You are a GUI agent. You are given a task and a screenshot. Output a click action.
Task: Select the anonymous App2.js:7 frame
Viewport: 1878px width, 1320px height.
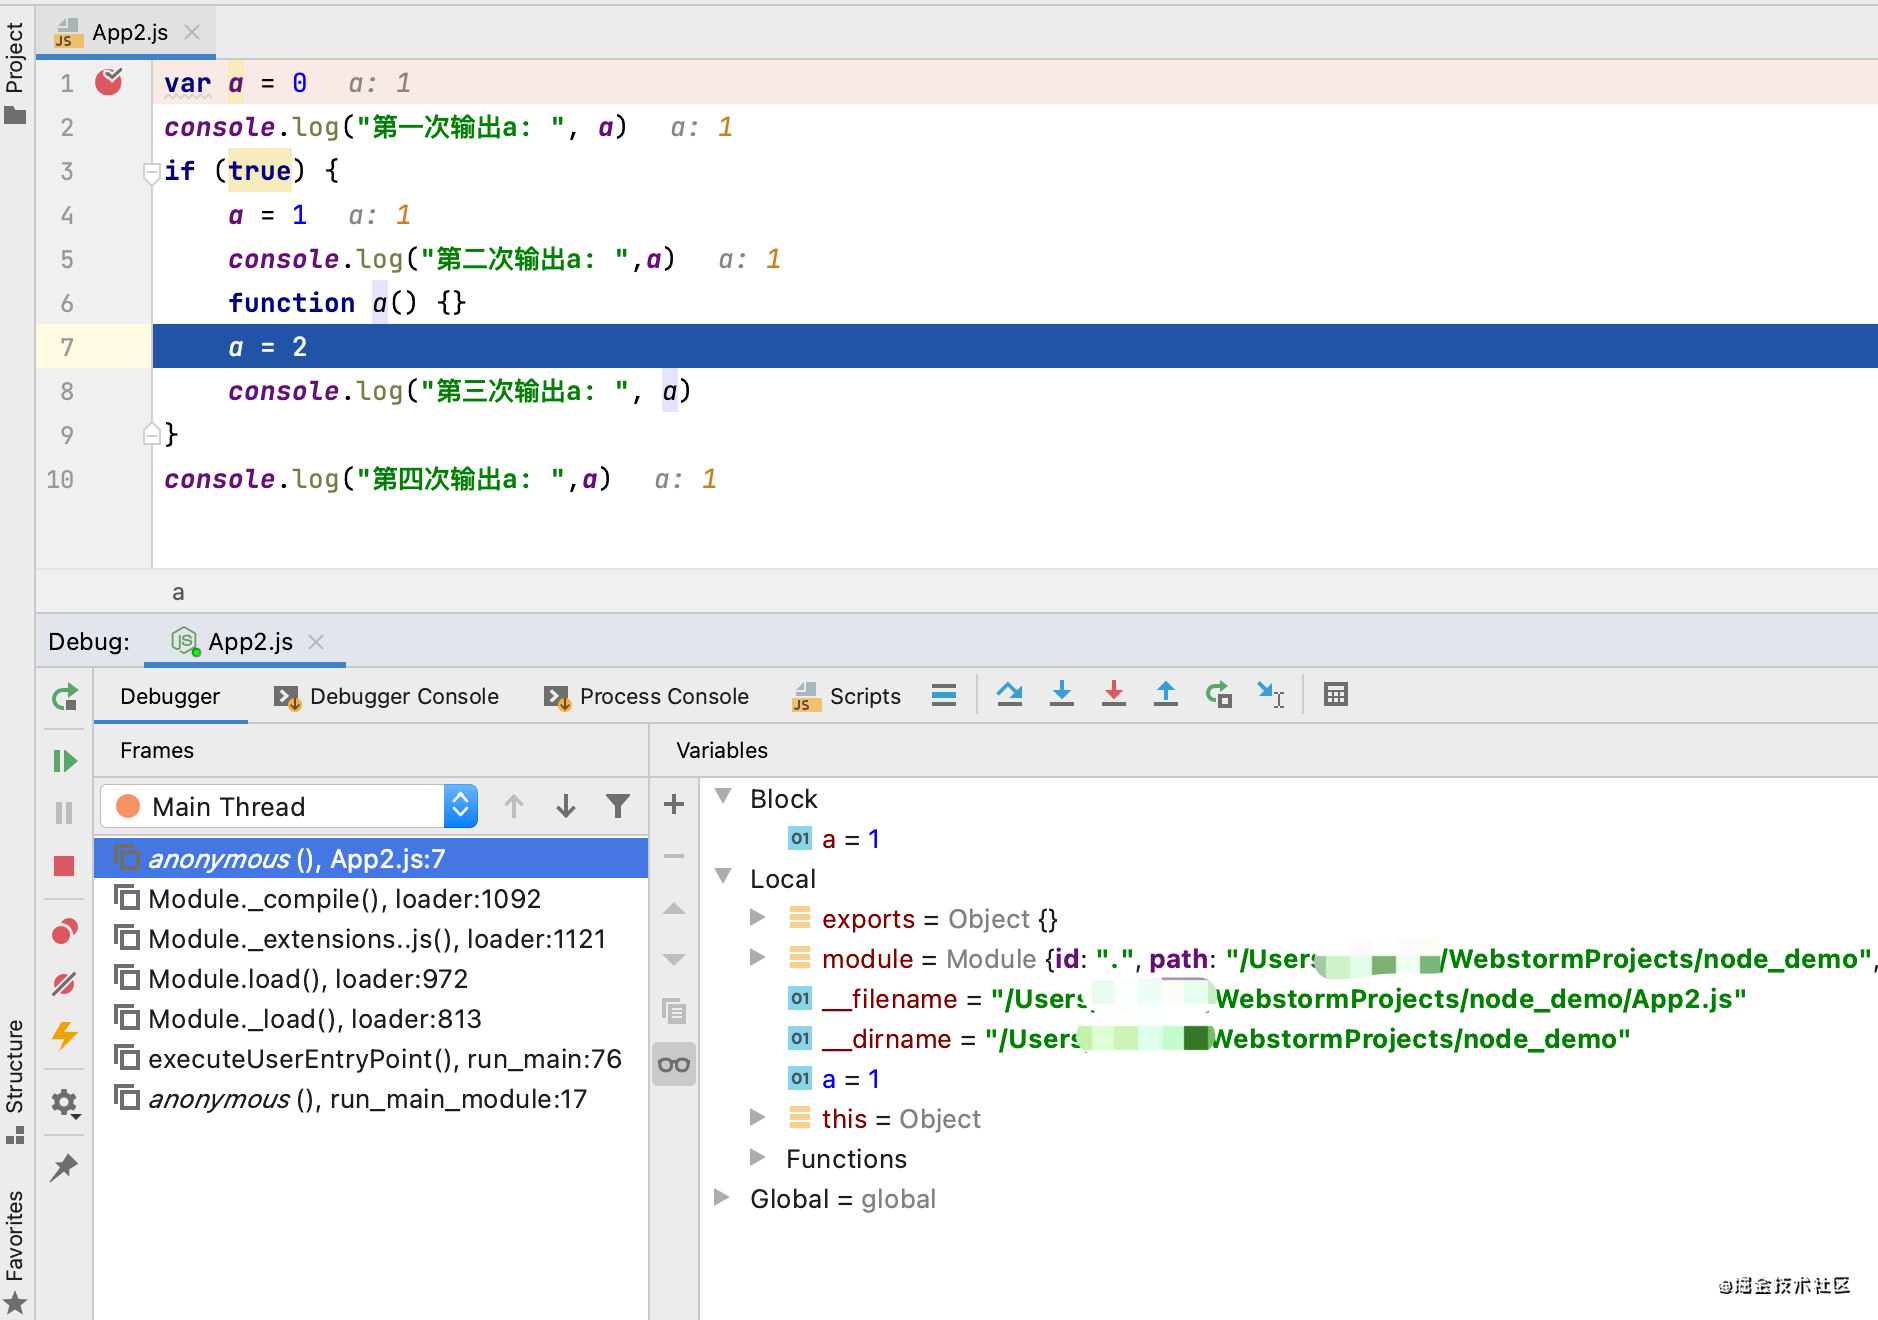pyautogui.click(x=371, y=858)
